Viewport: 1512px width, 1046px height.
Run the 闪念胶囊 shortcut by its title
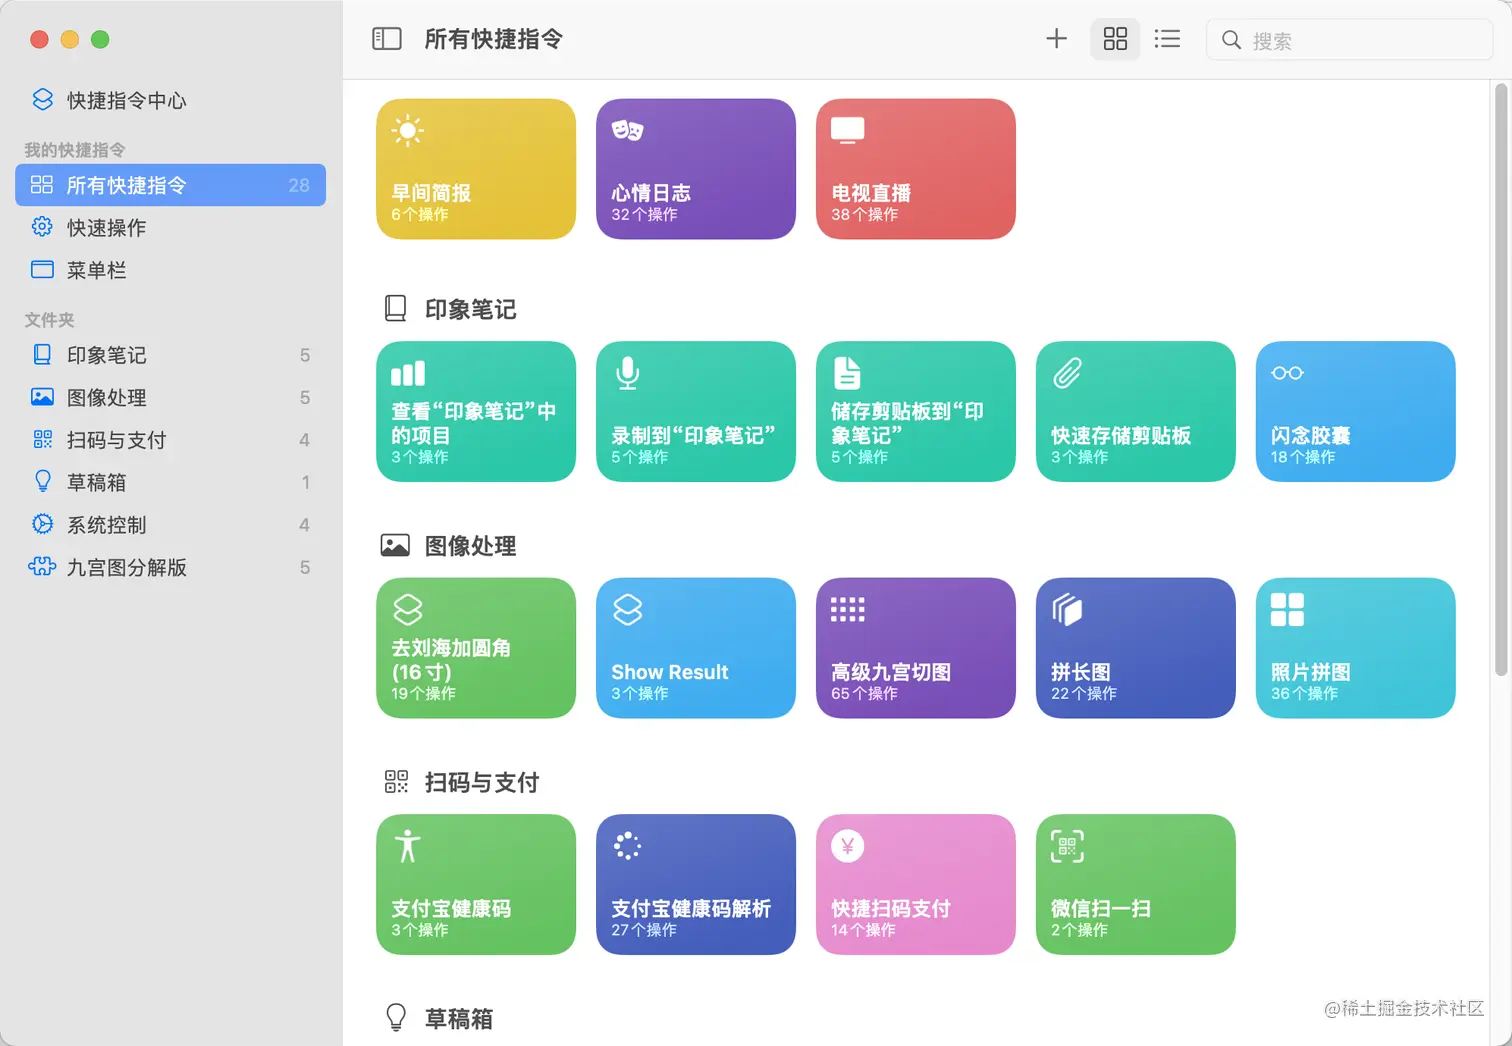pos(1311,436)
